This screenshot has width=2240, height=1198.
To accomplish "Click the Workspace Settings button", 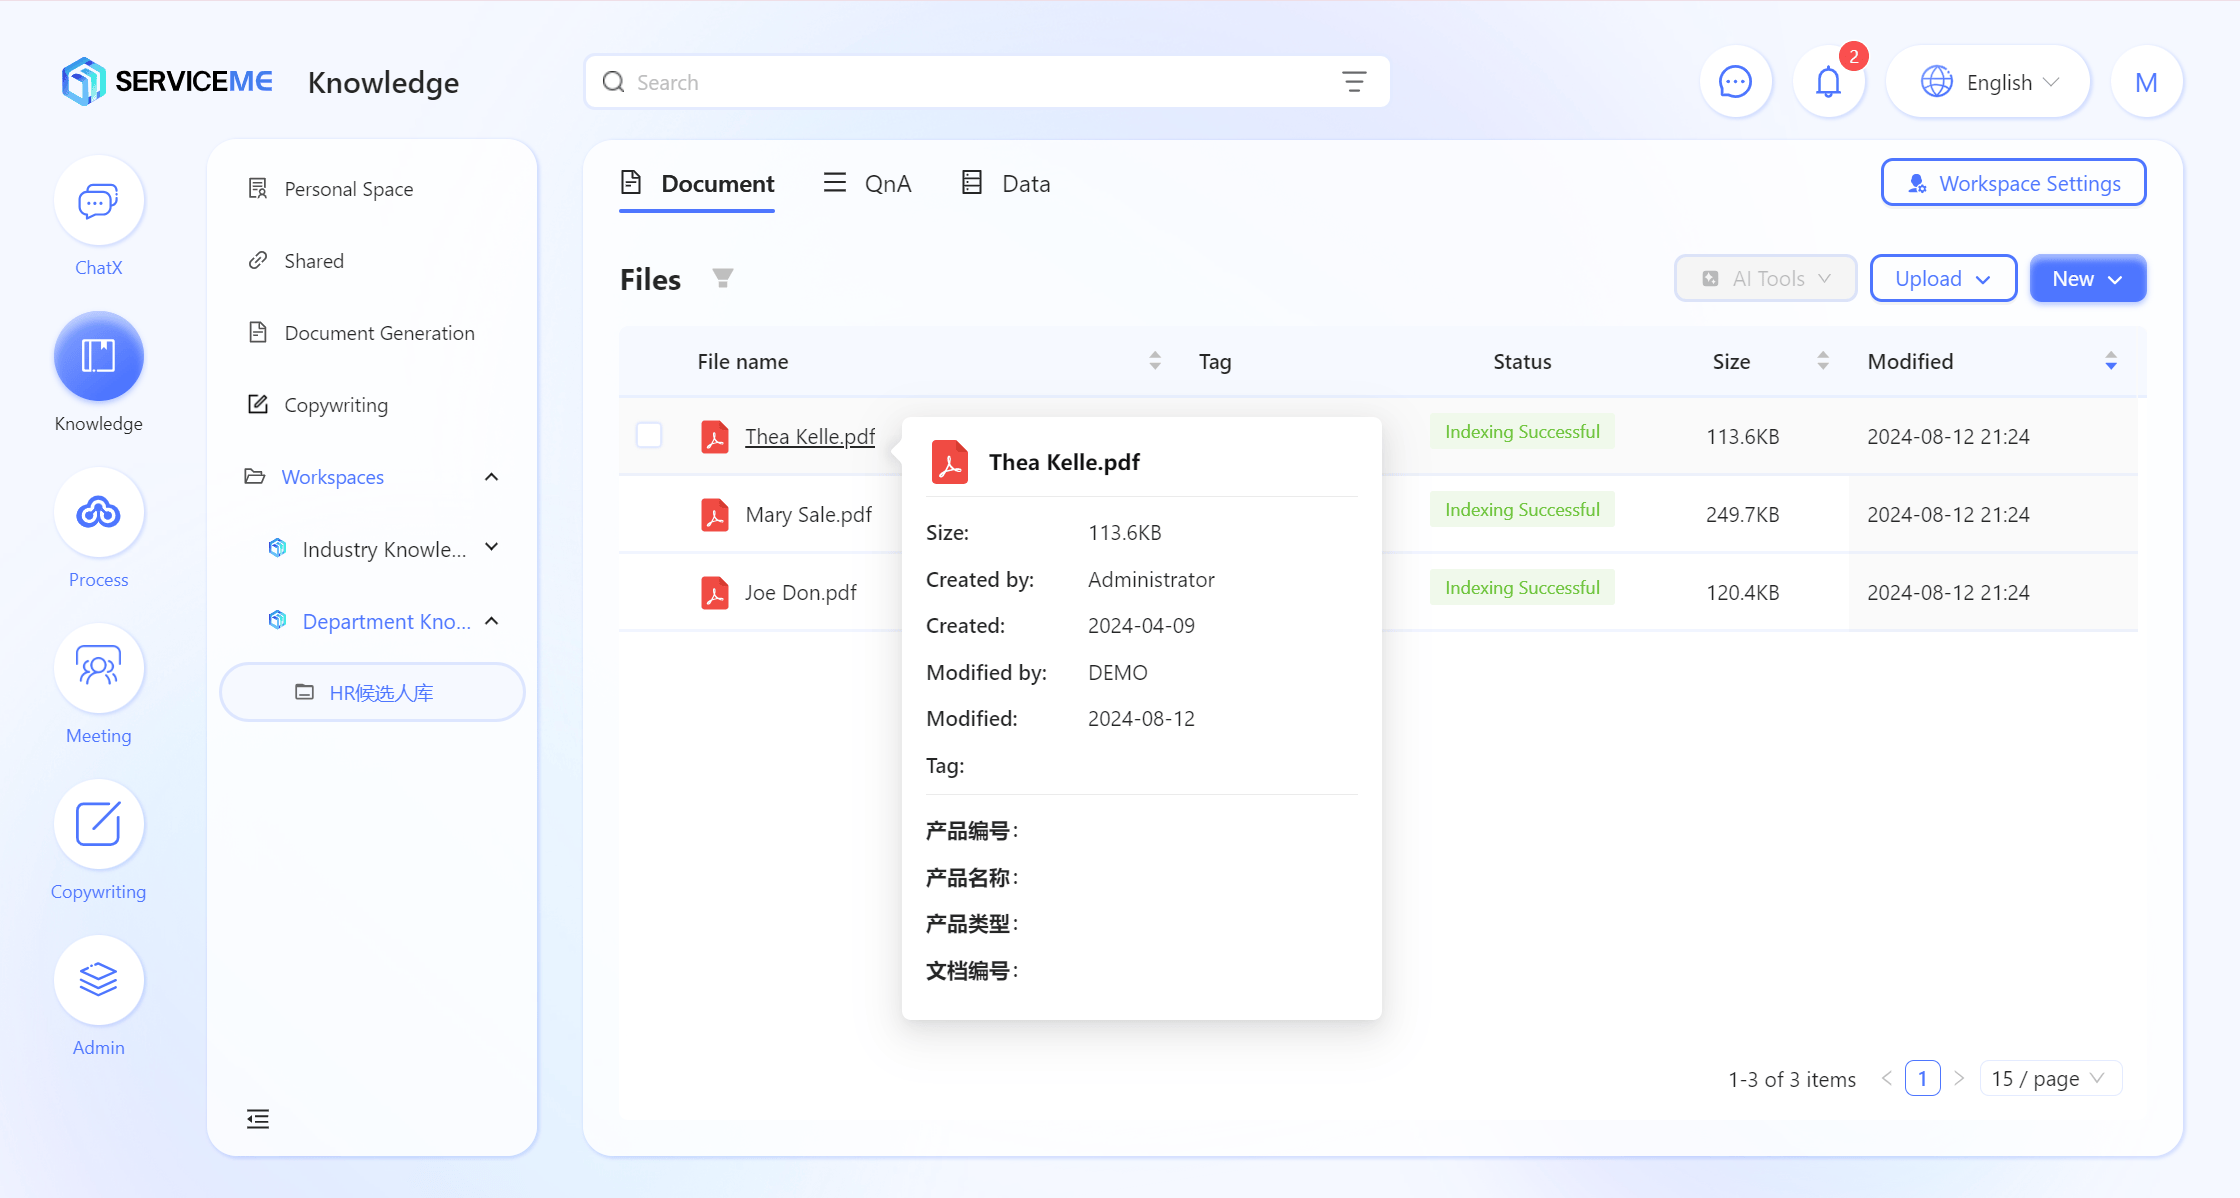I will tap(2013, 184).
